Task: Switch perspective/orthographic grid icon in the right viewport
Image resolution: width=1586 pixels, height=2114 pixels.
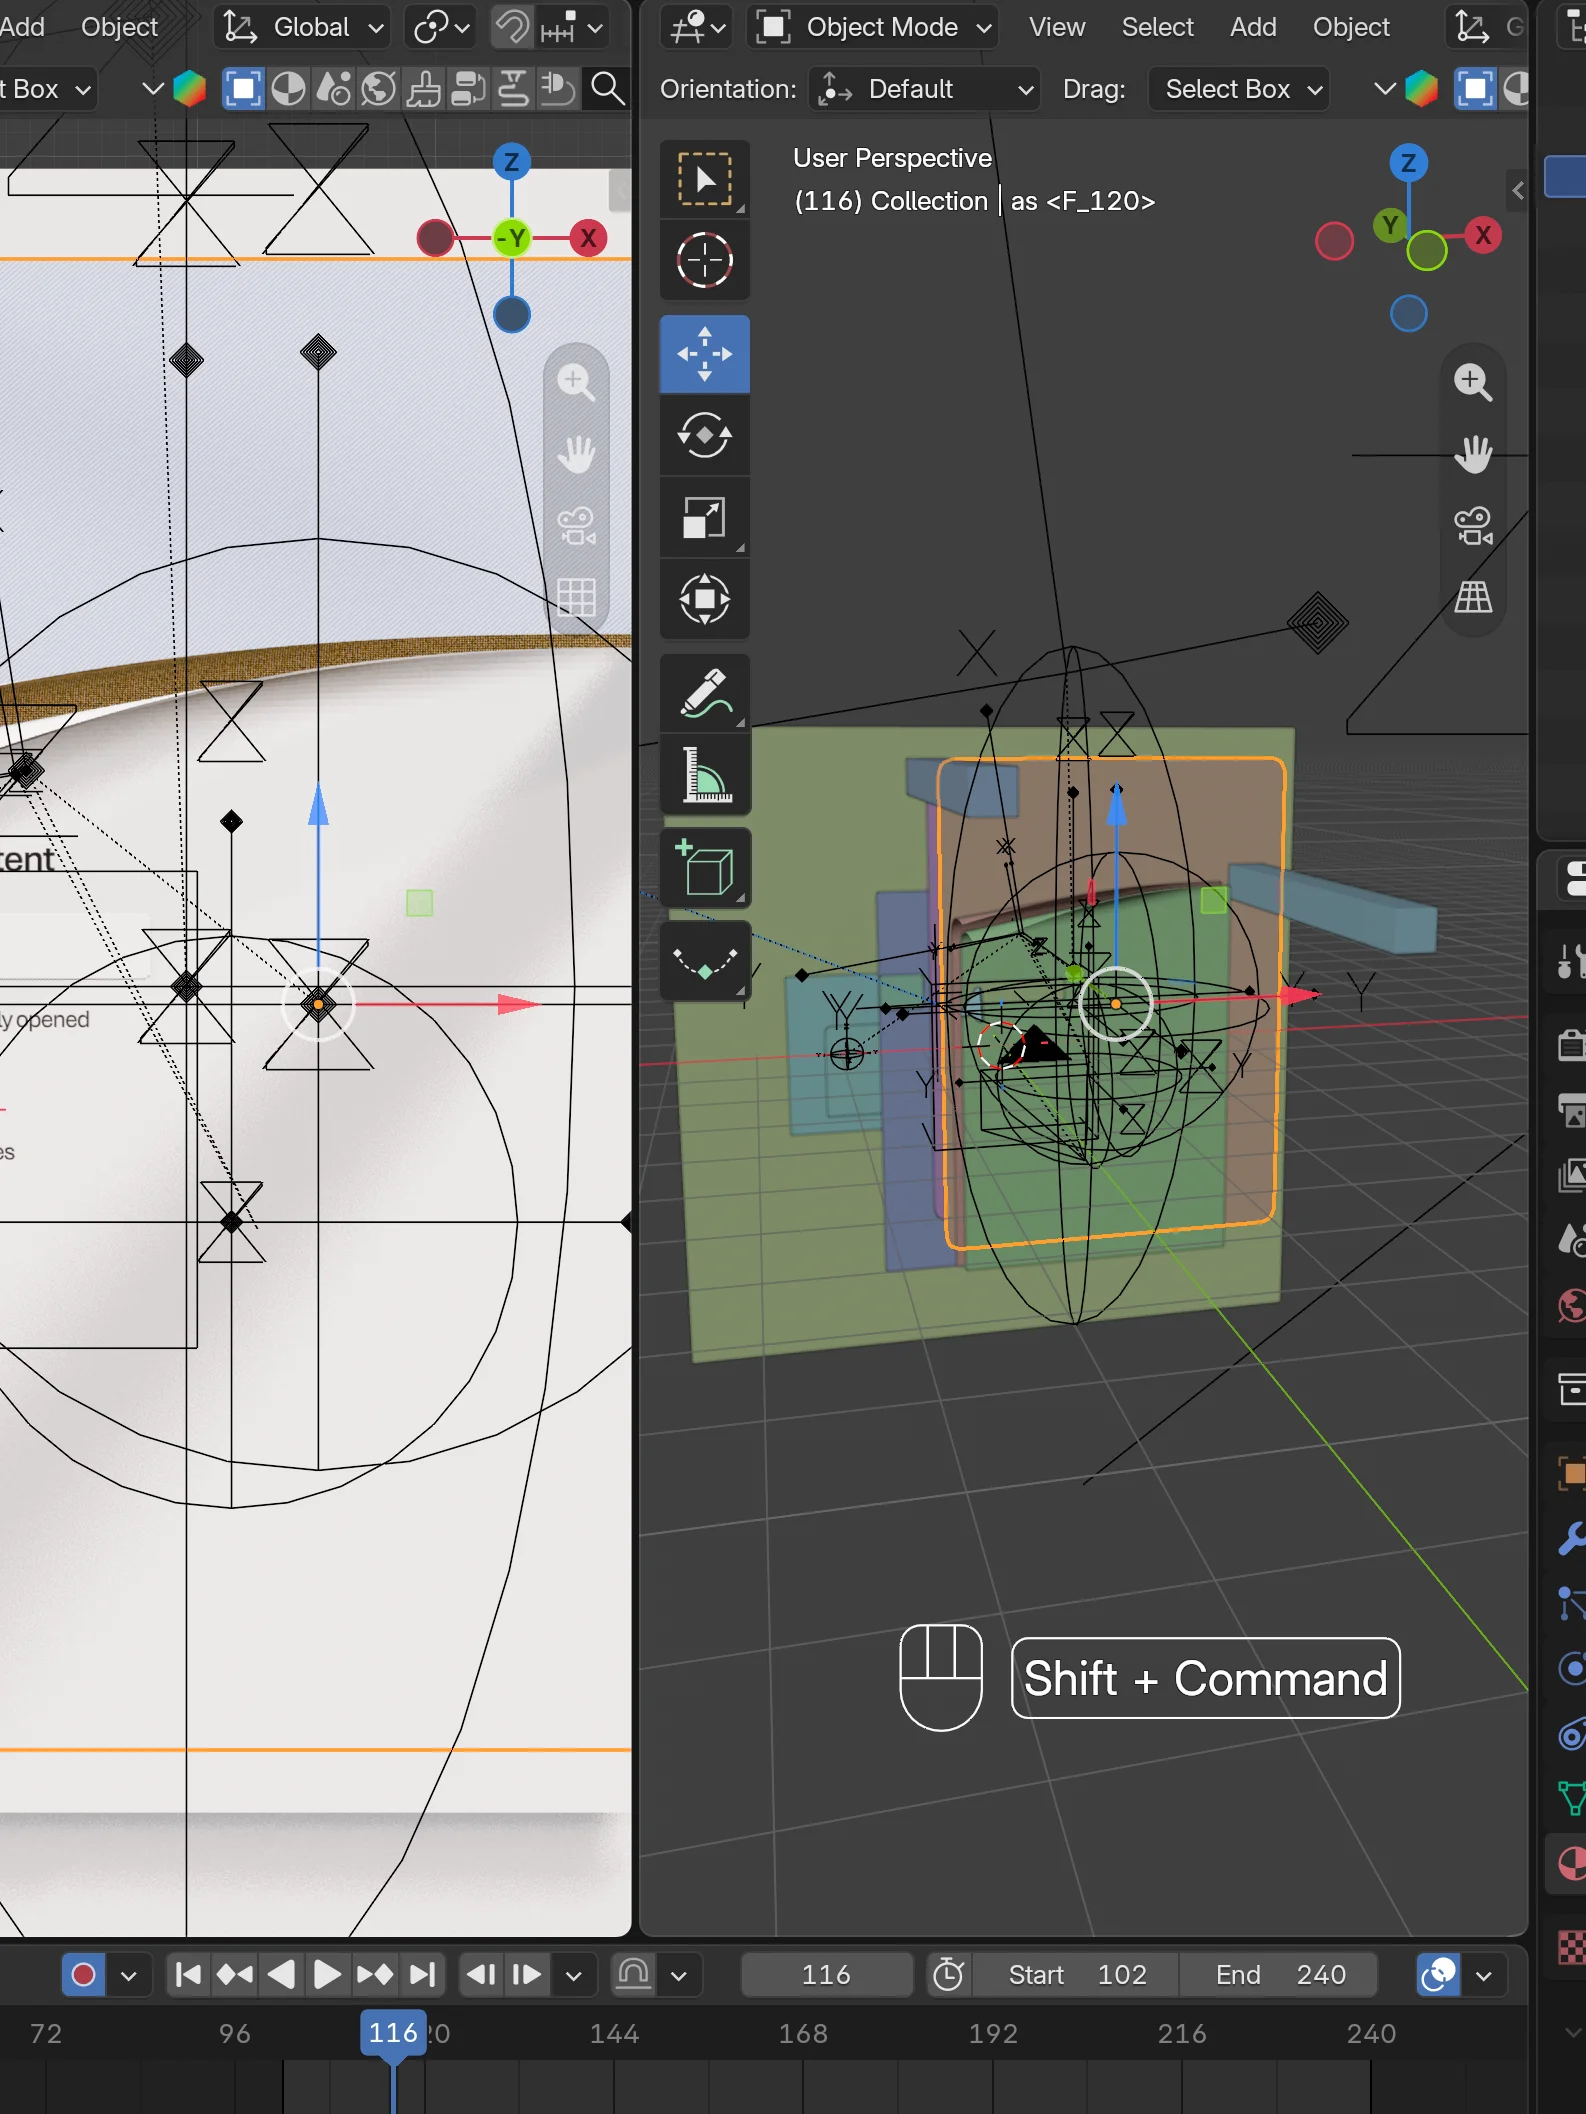Action: pos(1473,598)
